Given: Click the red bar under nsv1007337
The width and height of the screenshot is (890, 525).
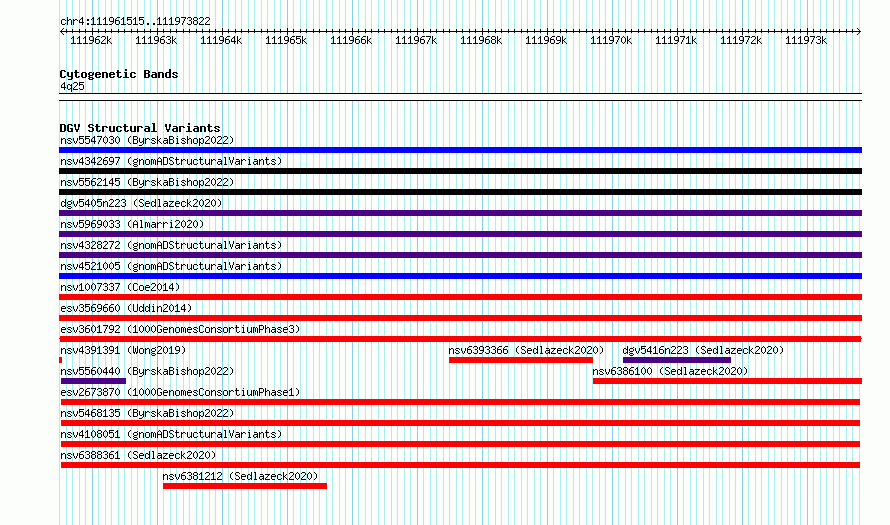Looking at the screenshot, I should click(460, 297).
